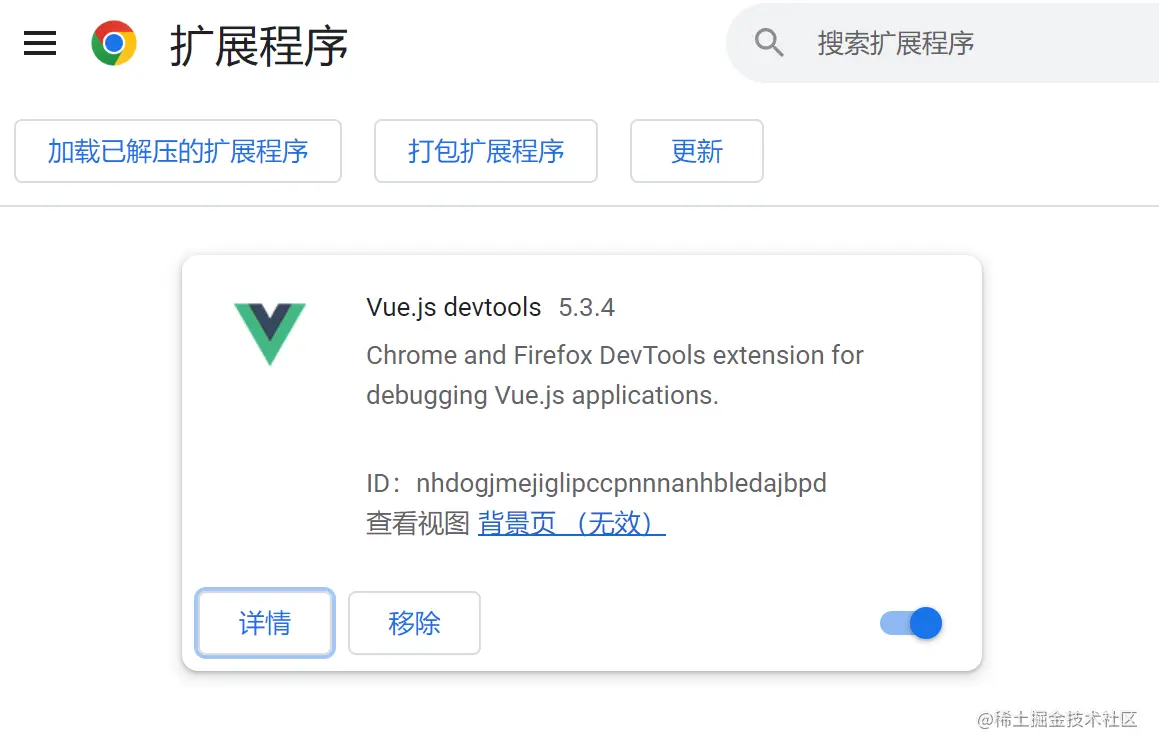Click the version number 5.3.4
The width and height of the screenshot is (1159, 751).
click(586, 307)
